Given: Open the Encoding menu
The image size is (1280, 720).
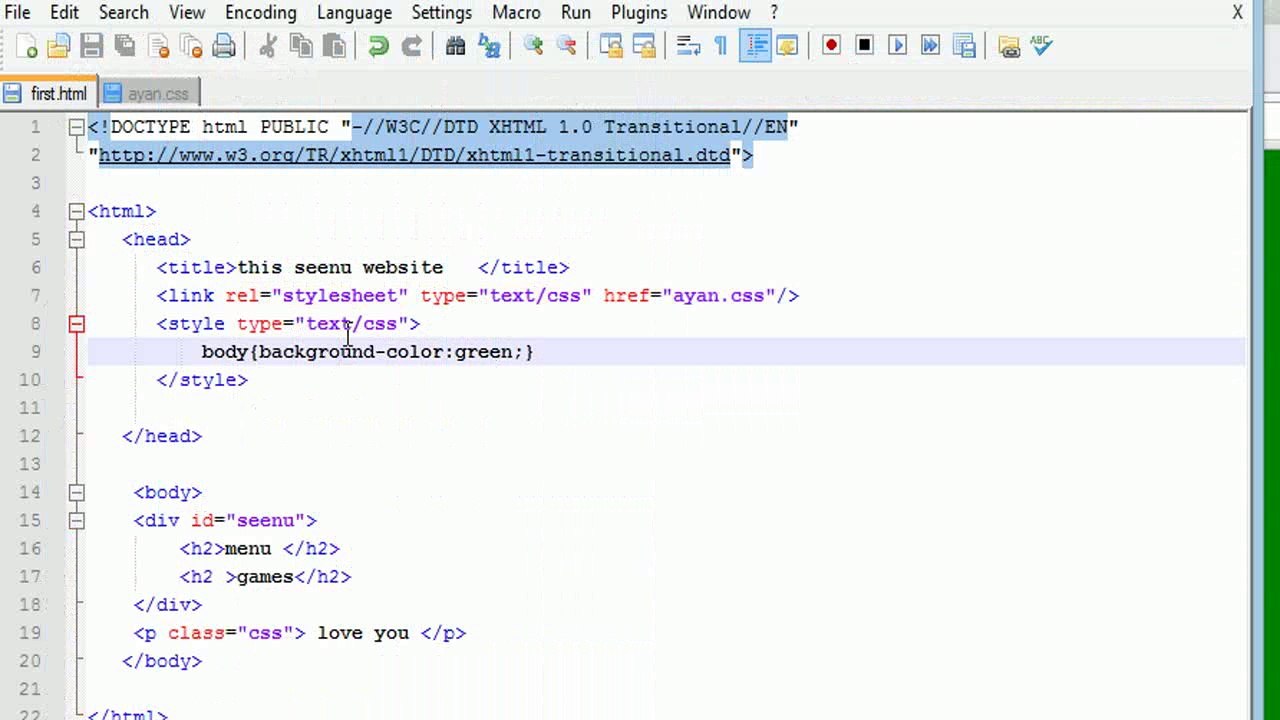Looking at the screenshot, I should point(260,13).
